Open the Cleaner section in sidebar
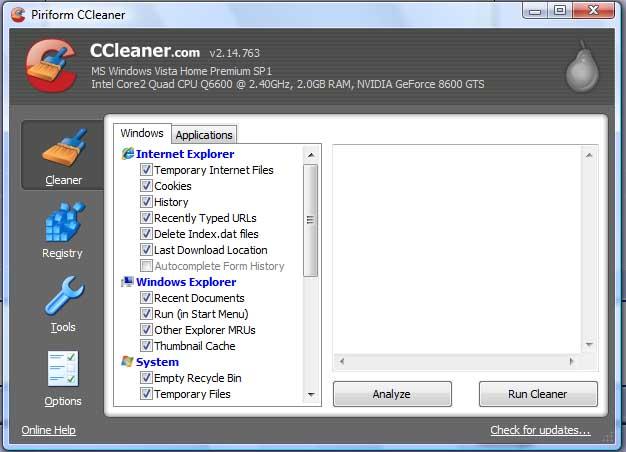Image resolution: width=626 pixels, height=452 pixels. coord(63,155)
